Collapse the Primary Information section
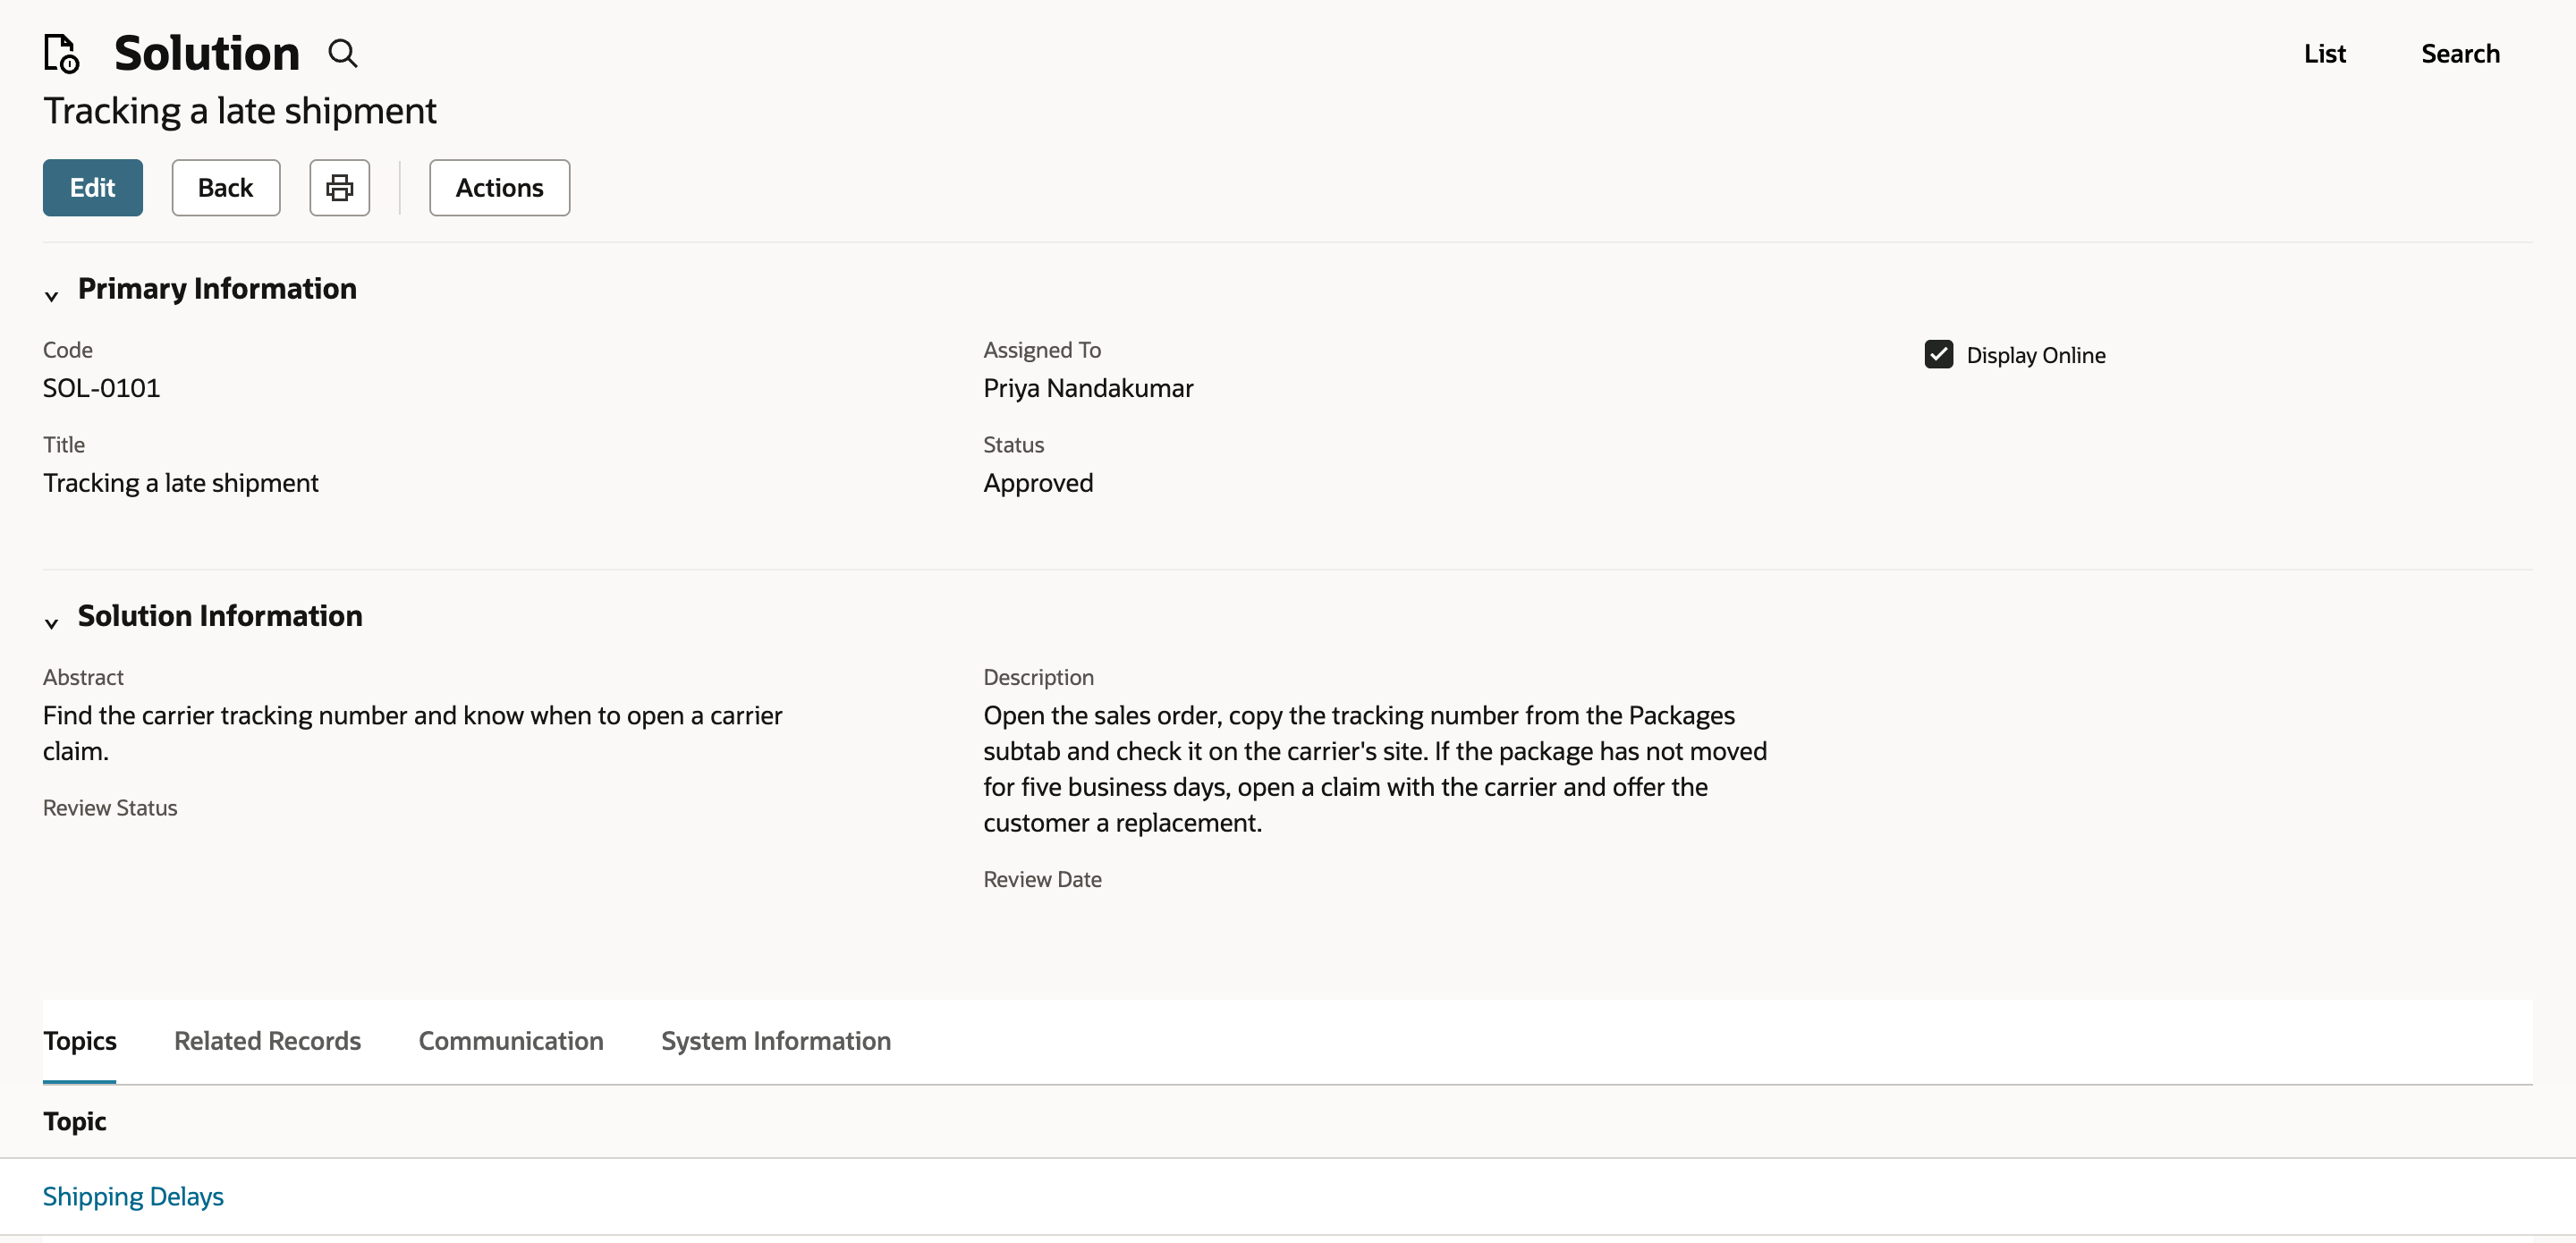Image resolution: width=2576 pixels, height=1243 pixels. point(52,295)
